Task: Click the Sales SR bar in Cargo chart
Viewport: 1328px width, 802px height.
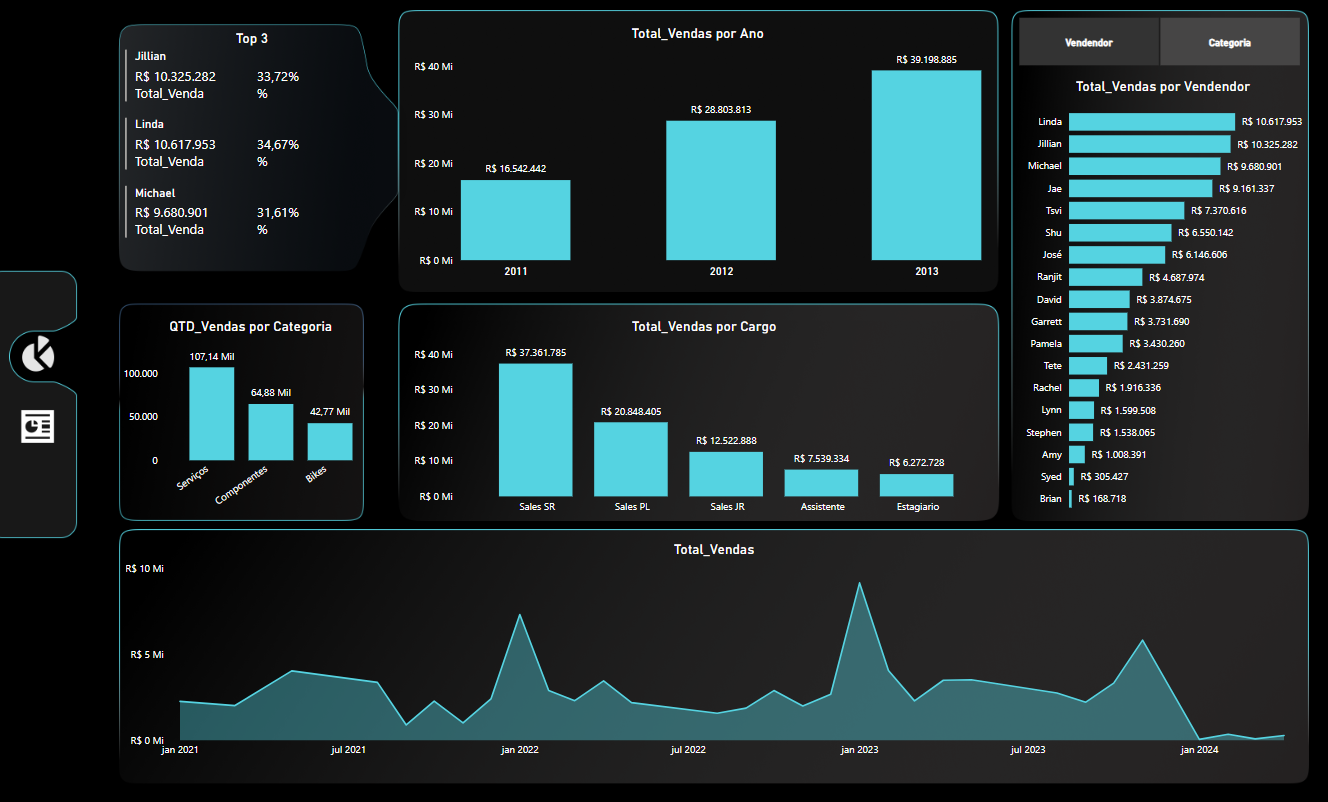Action: 536,430
